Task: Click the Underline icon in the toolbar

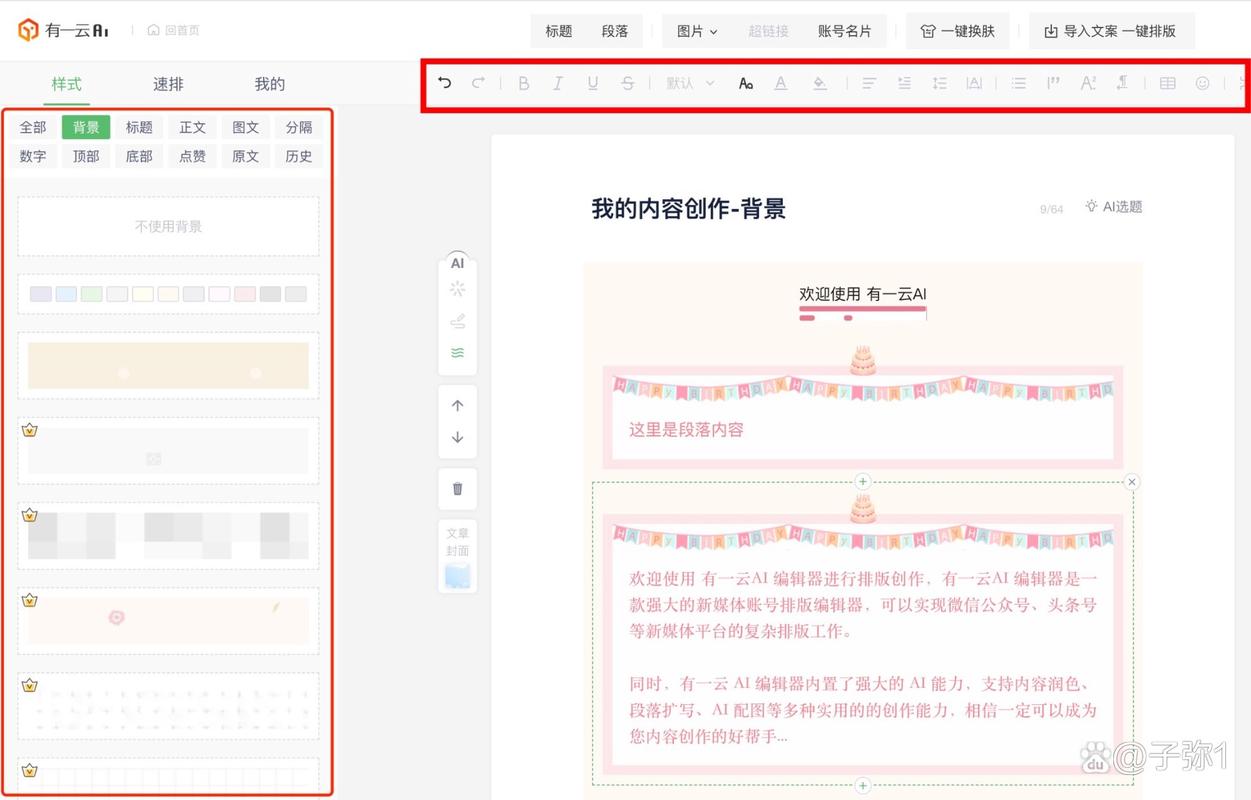Action: (x=593, y=83)
